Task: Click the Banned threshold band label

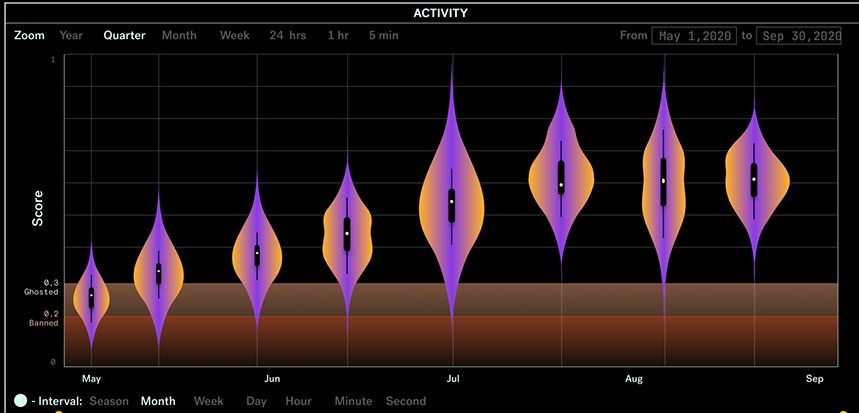Action: [x=42, y=323]
